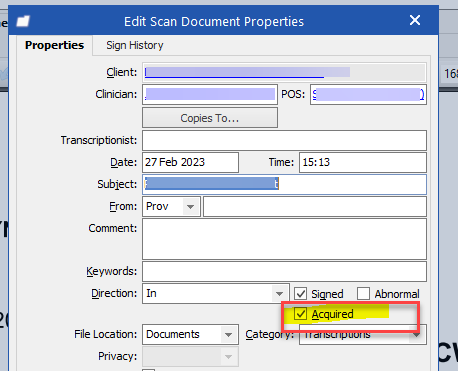Click into the Transcriptionist field
This screenshot has height=371, width=458.
click(x=284, y=140)
